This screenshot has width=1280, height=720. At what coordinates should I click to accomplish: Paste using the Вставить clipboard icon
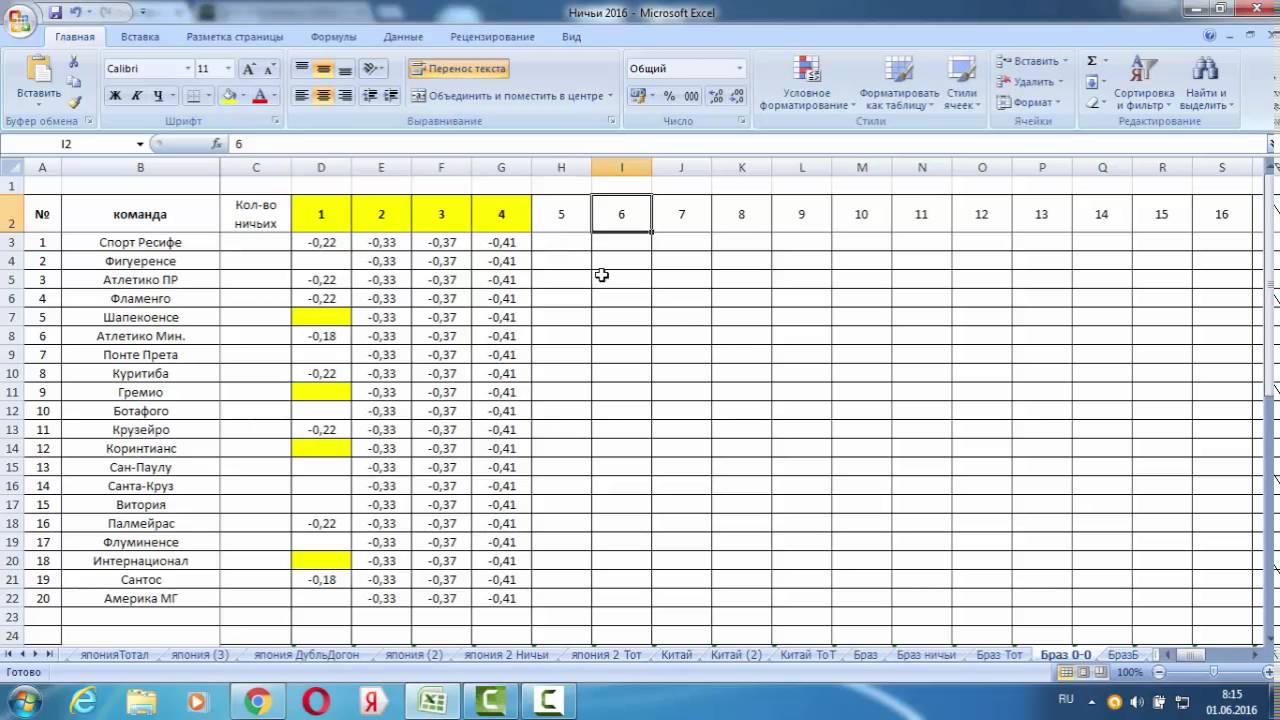pos(39,70)
